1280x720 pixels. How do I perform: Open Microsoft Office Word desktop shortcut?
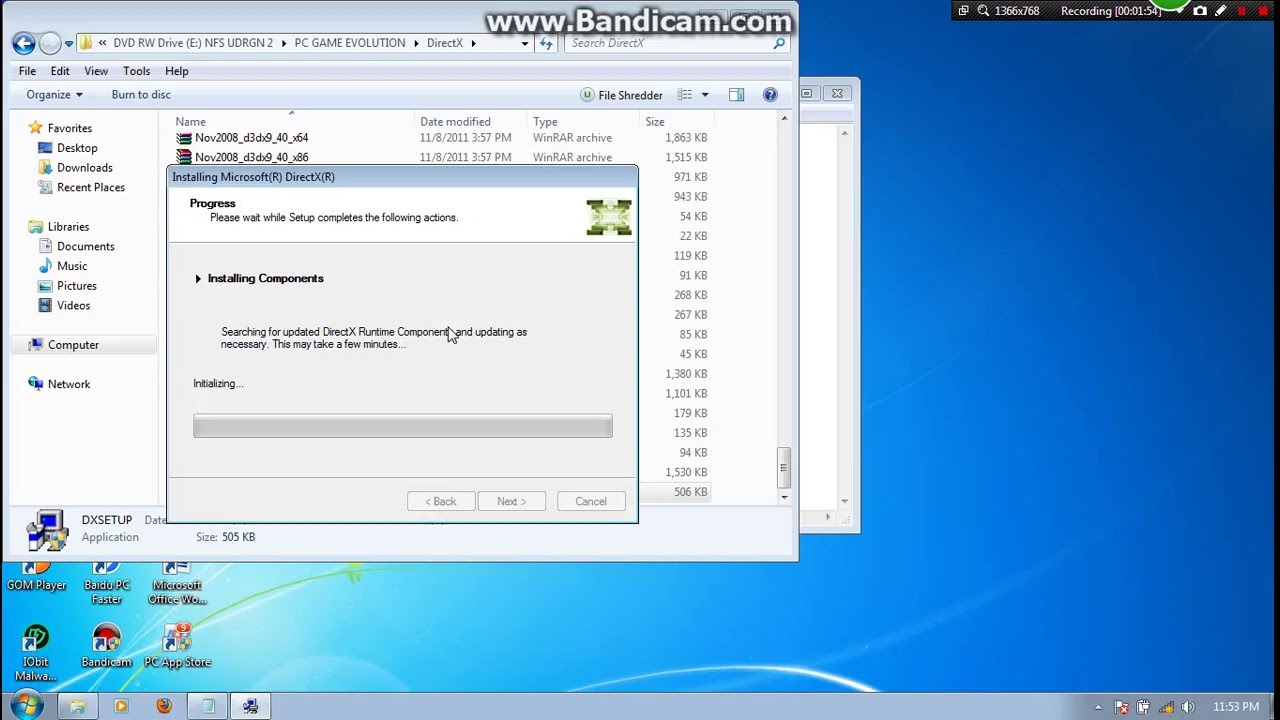coord(177,583)
